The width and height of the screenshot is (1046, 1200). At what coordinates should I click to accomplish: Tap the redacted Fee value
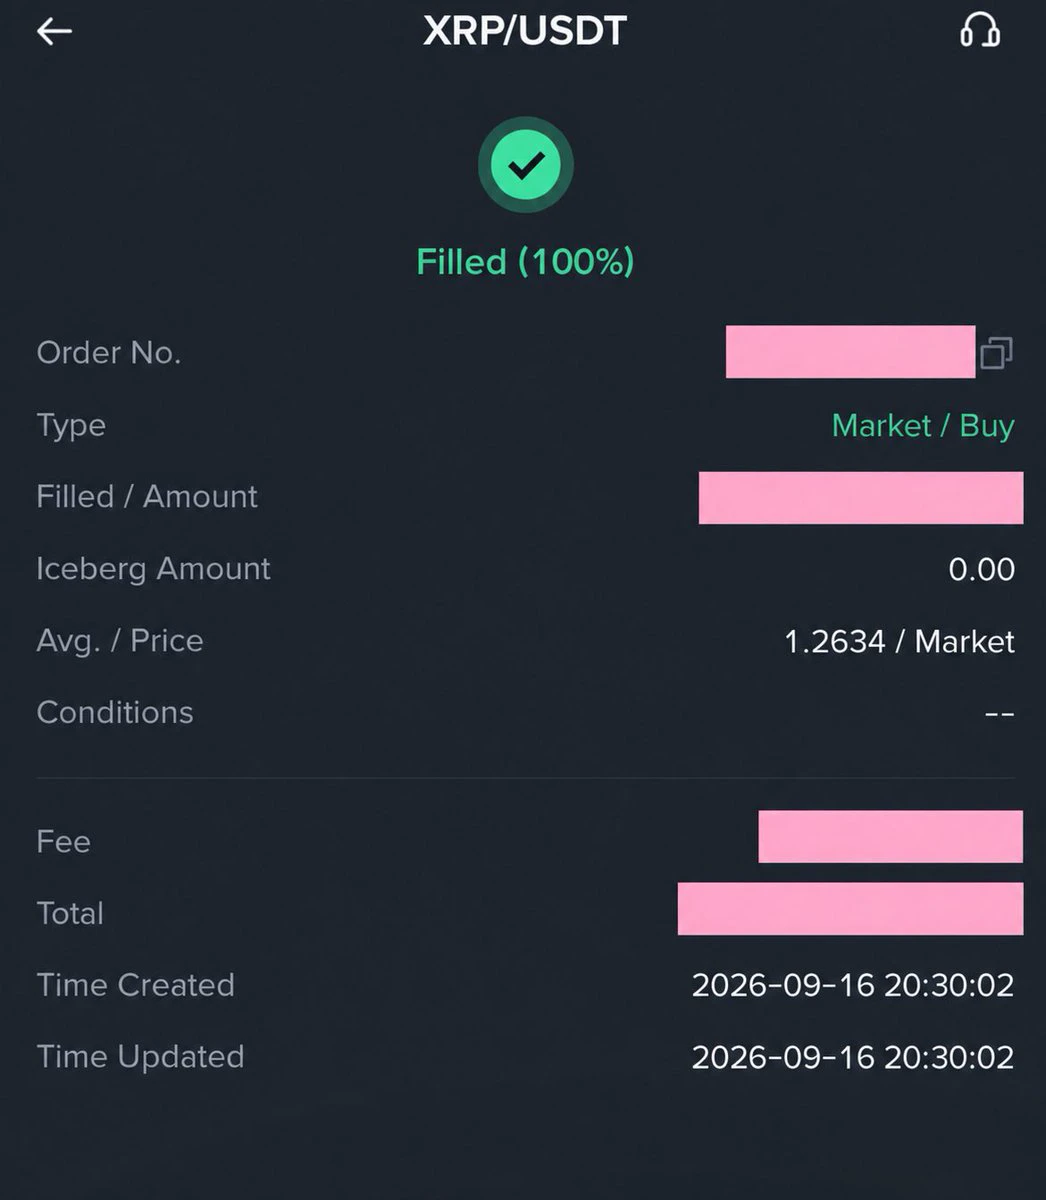point(890,837)
